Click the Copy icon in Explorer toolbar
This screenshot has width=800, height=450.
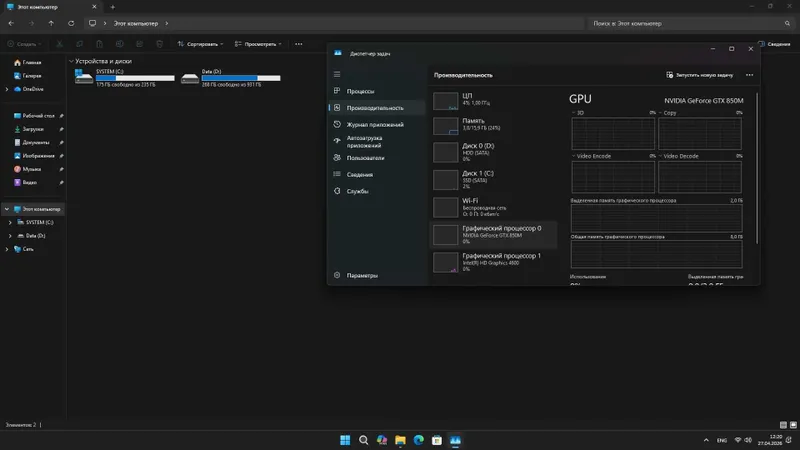coord(79,44)
